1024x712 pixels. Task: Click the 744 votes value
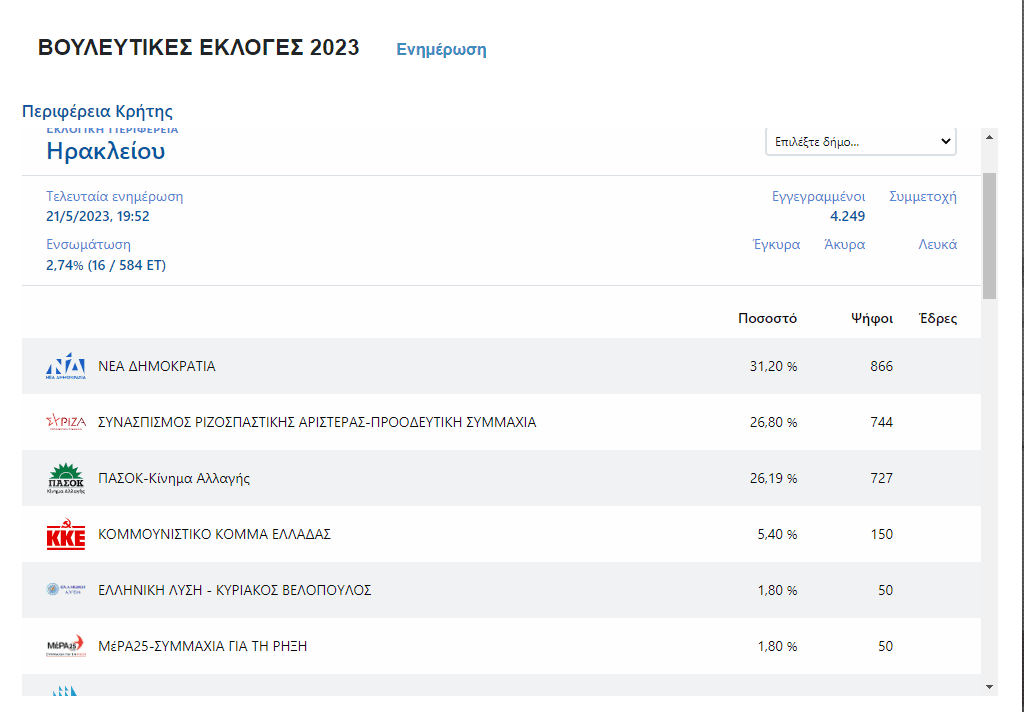click(882, 423)
